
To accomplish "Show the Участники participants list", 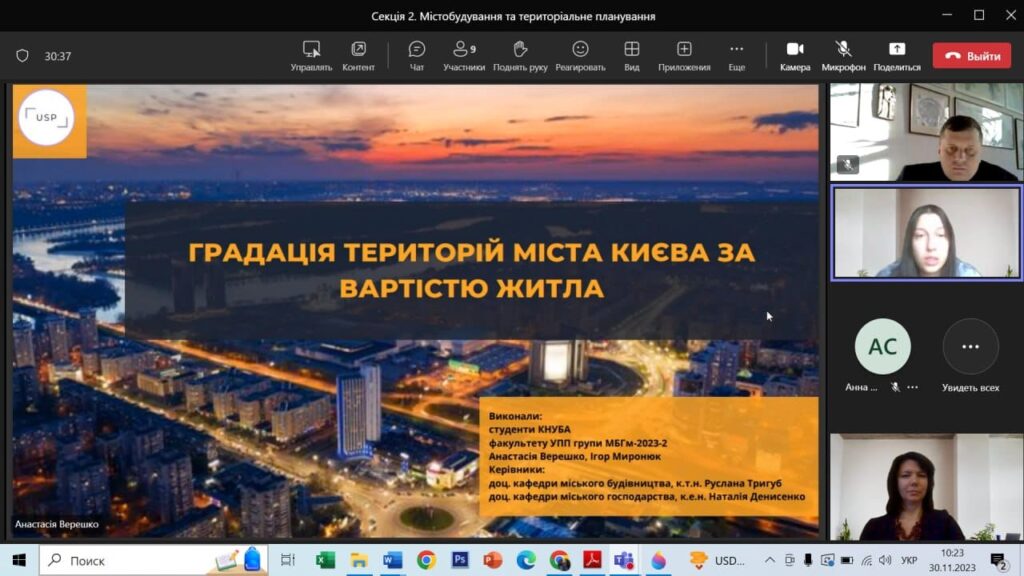I will coord(464,56).
